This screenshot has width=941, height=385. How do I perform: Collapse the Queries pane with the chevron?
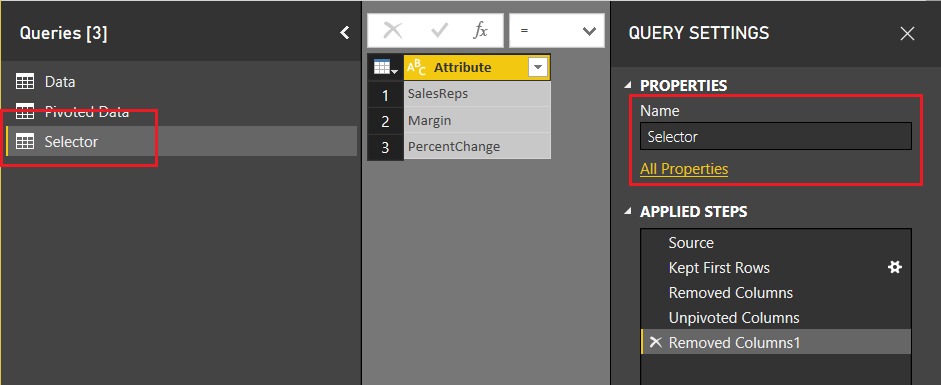tap(344, 32)
